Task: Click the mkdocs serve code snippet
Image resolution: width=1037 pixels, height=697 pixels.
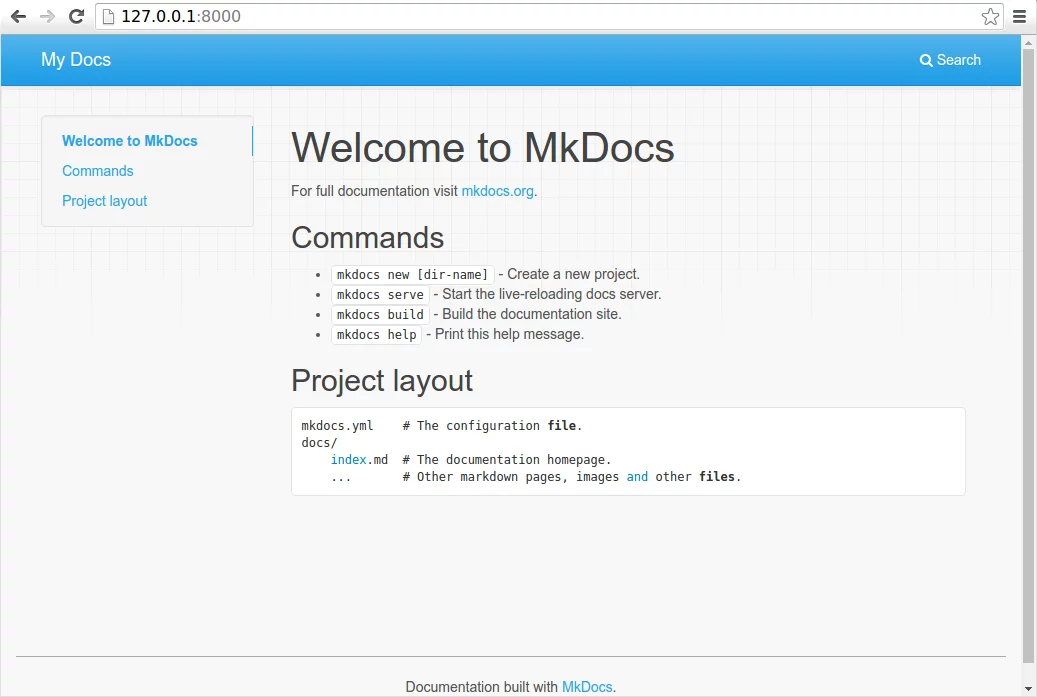Action: (380, 295)
